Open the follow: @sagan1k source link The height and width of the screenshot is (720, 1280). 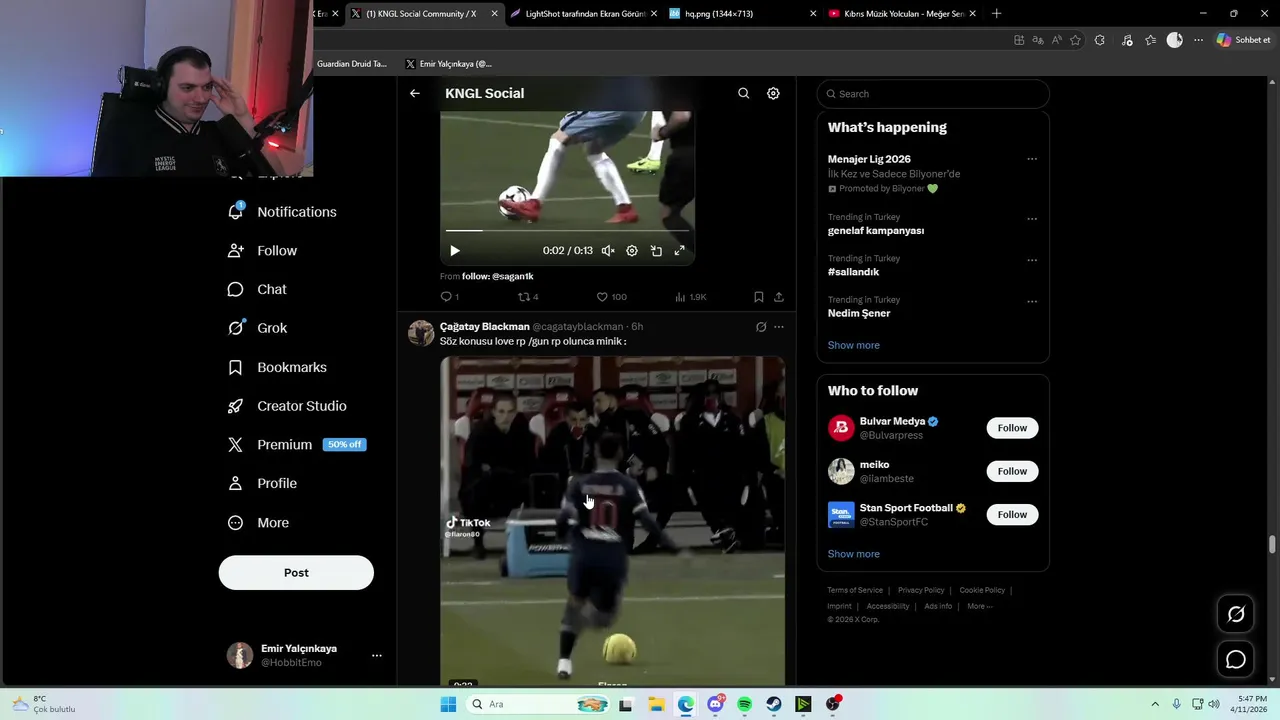[x=498, y=276]
